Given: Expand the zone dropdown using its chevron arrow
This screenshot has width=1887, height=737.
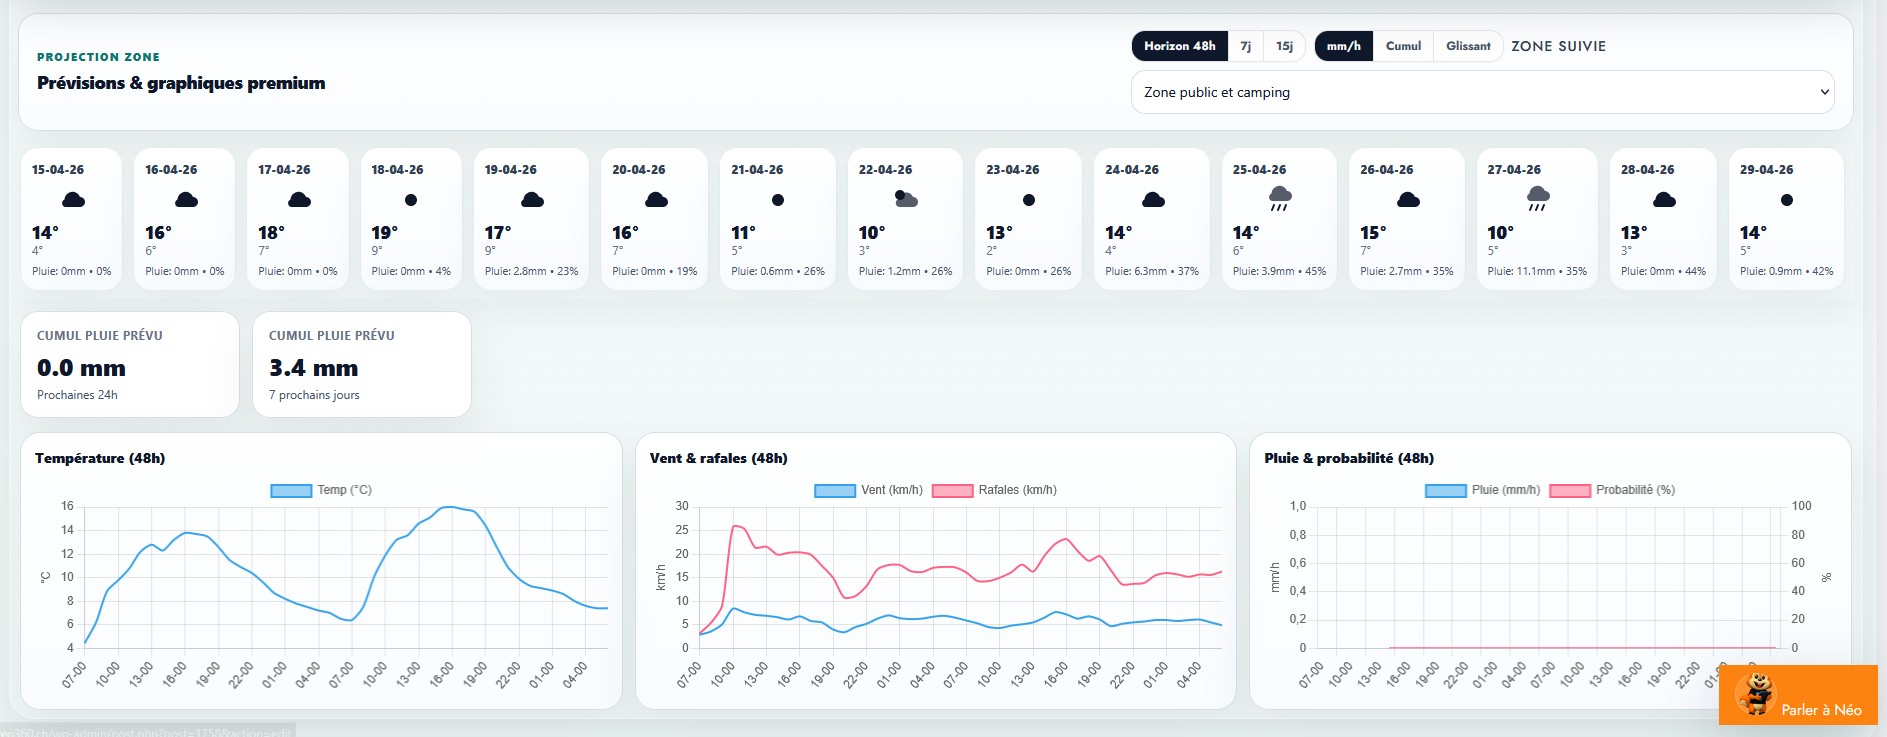Looking at the screenshot, I should tap(1824, 92).
